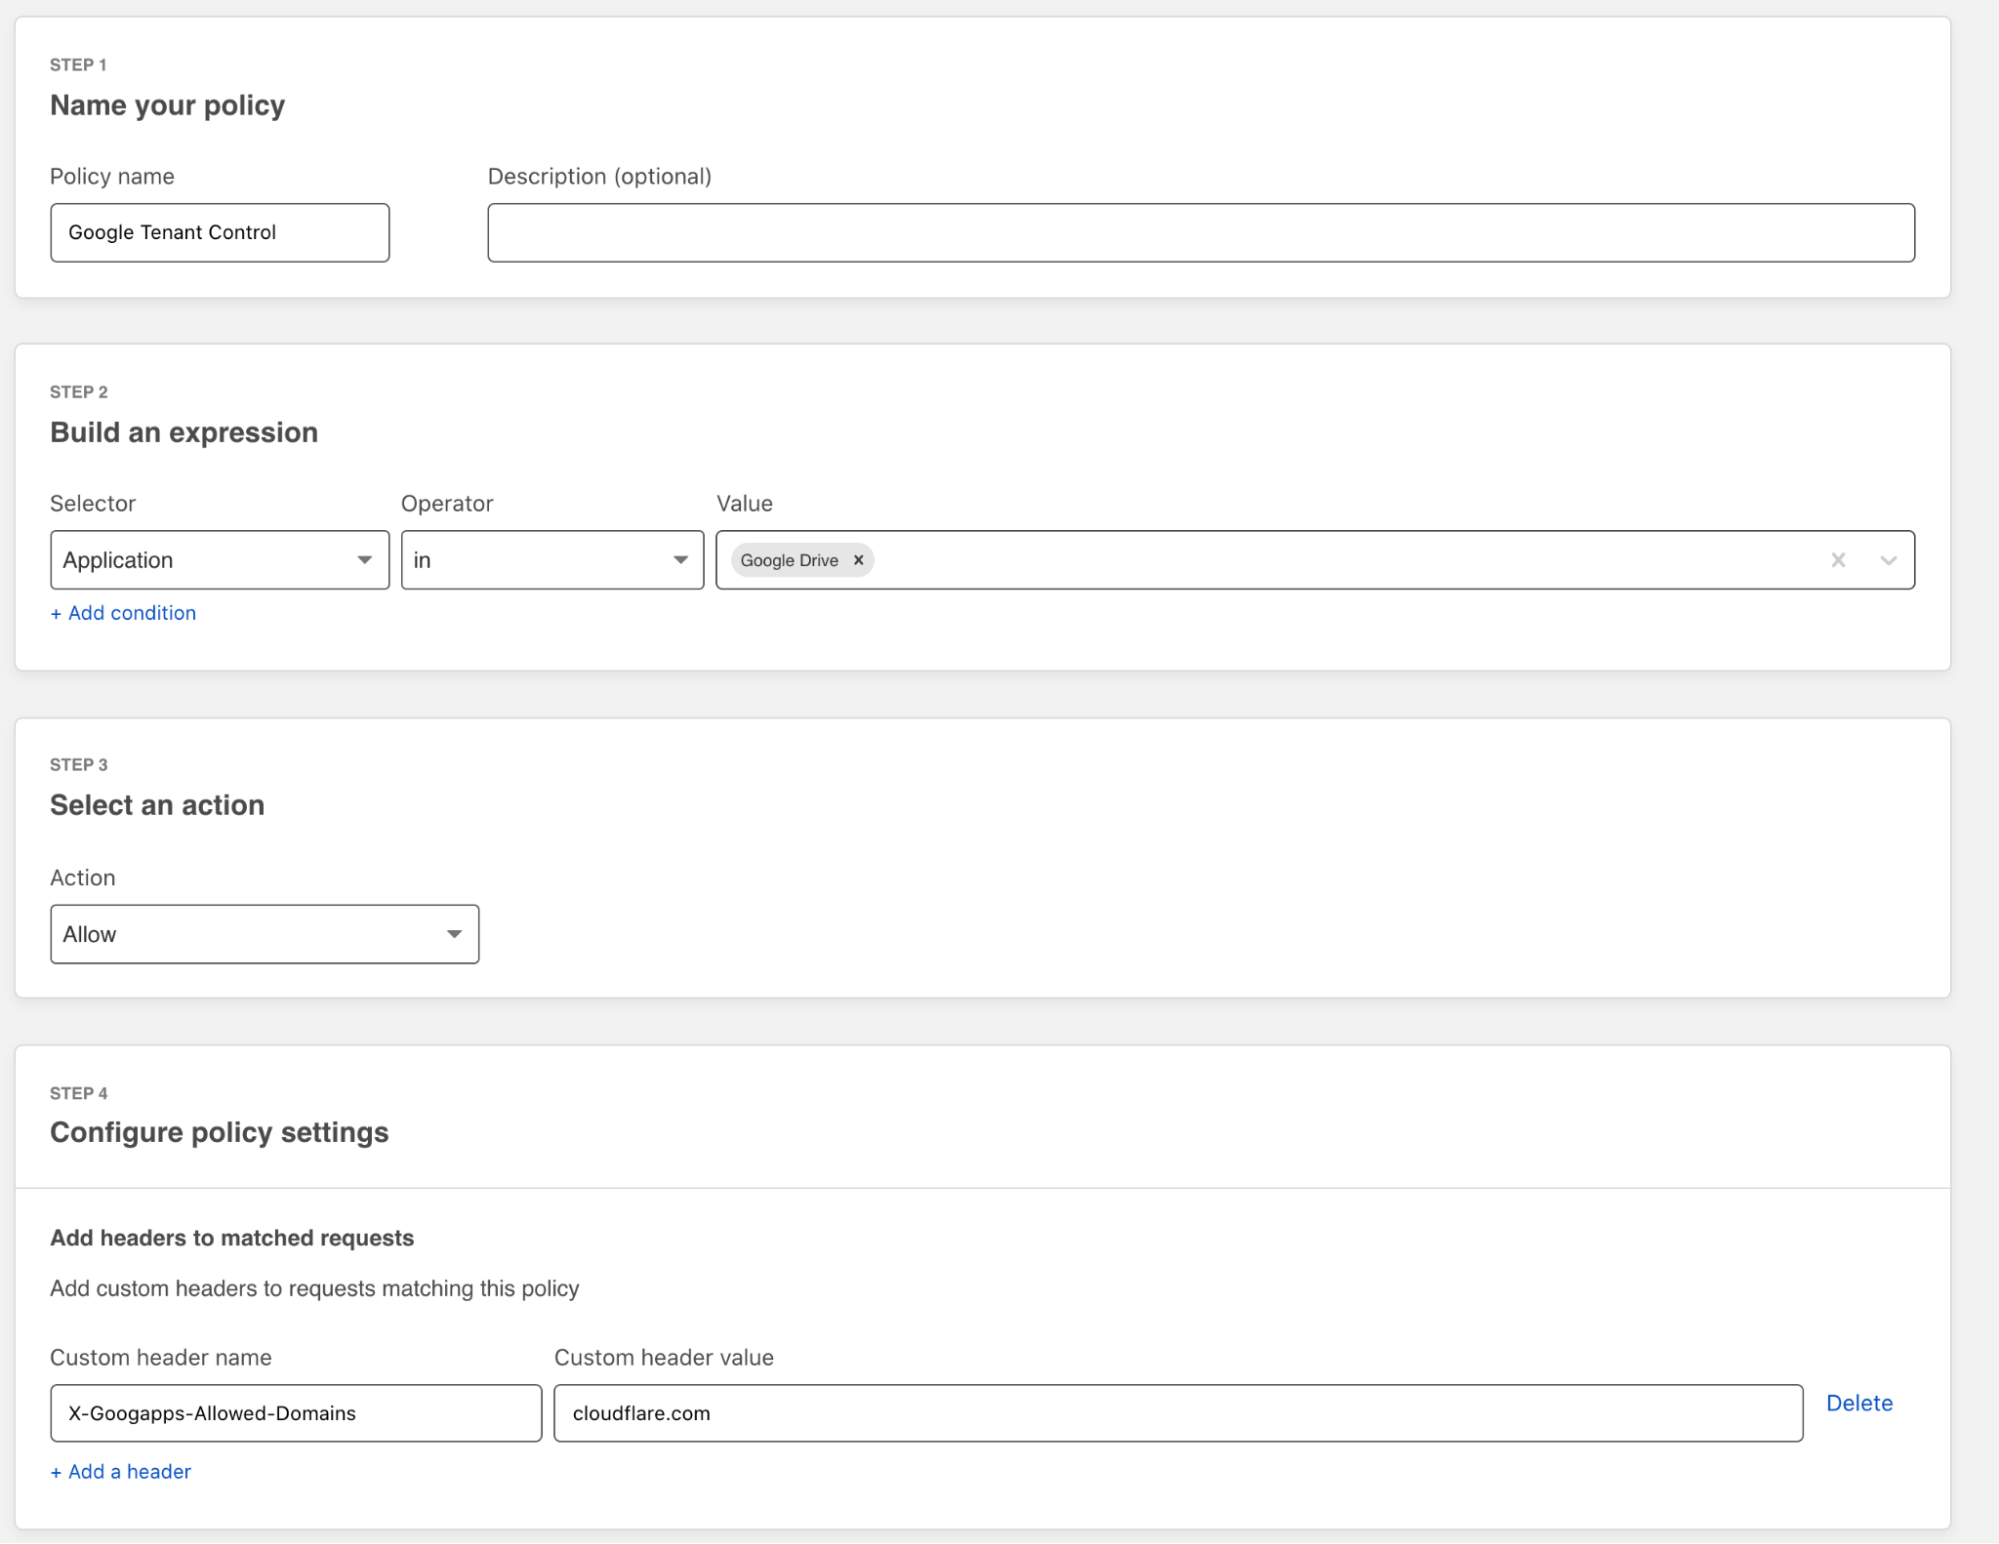Click the Action label
1999x1544 pixels.
click(x=83, y=877)
